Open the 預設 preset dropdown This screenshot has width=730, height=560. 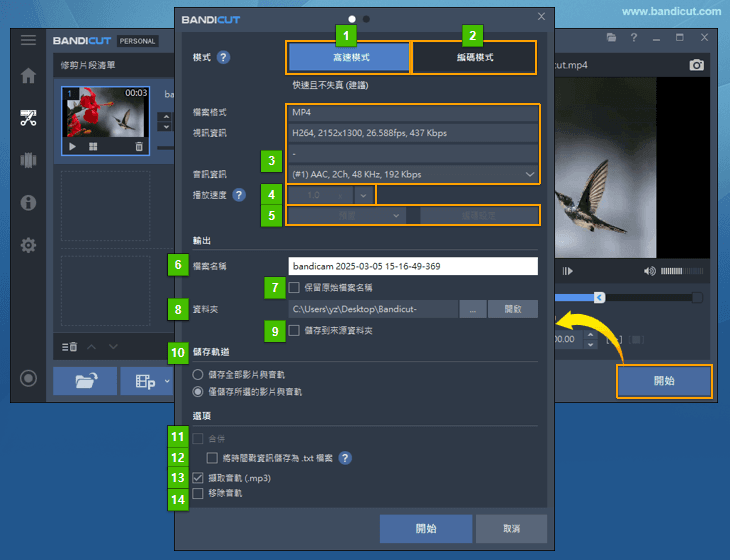pos(346,216)
